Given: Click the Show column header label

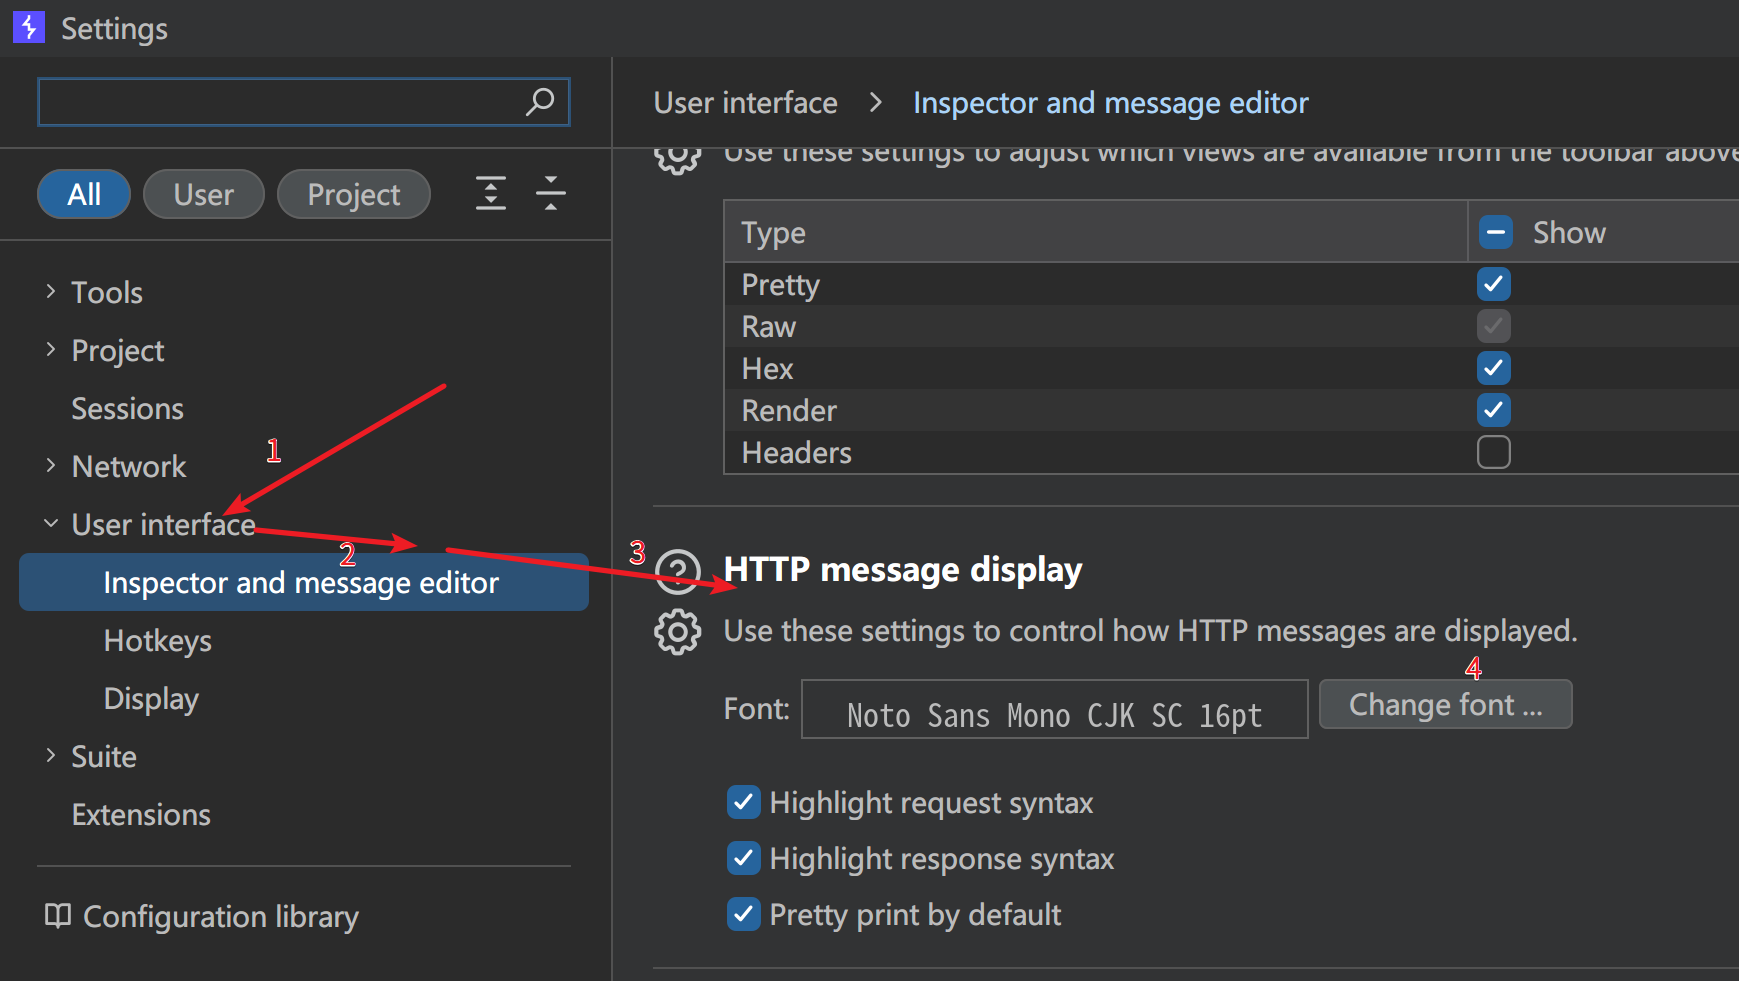Looking at the screenshot, I should tap(1569, 232).
